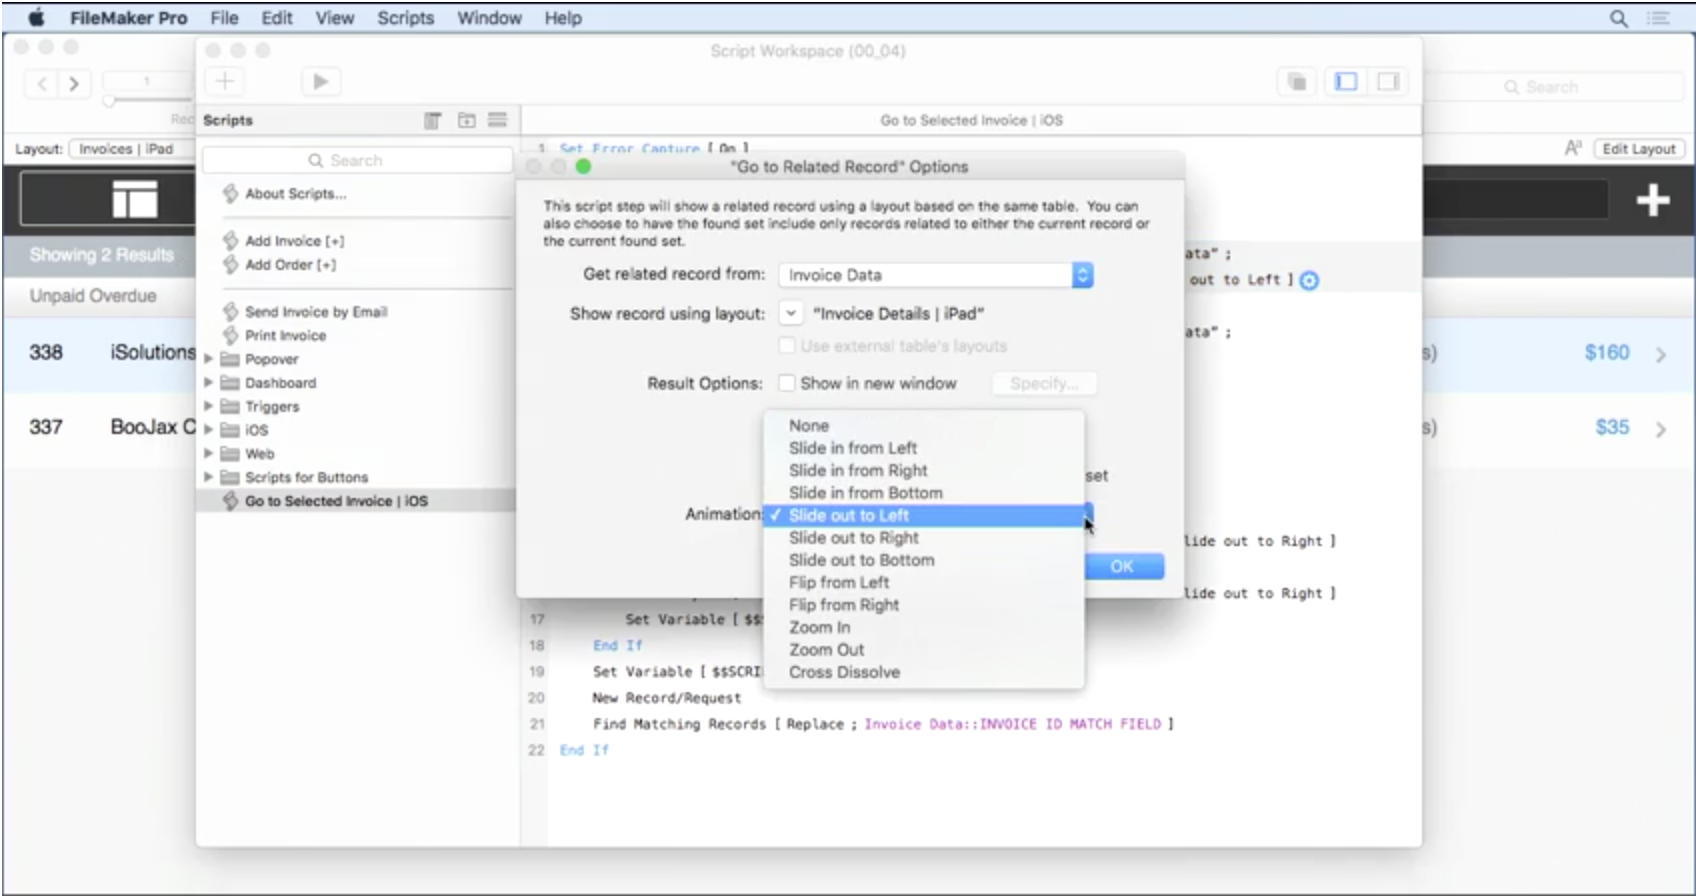Click the column icon in Scripts panel header
This screenshot has height=896, width=1696.
tap(432, 120)
